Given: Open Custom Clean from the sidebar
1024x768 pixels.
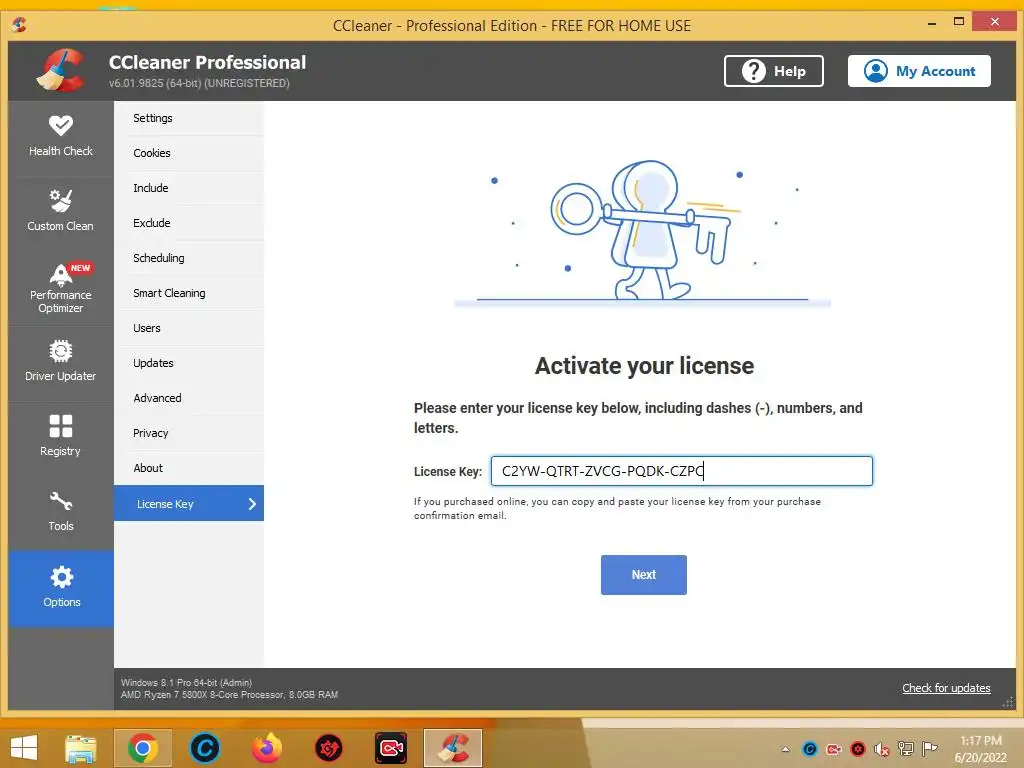Looking at the screenshot, I should [61, 211].
